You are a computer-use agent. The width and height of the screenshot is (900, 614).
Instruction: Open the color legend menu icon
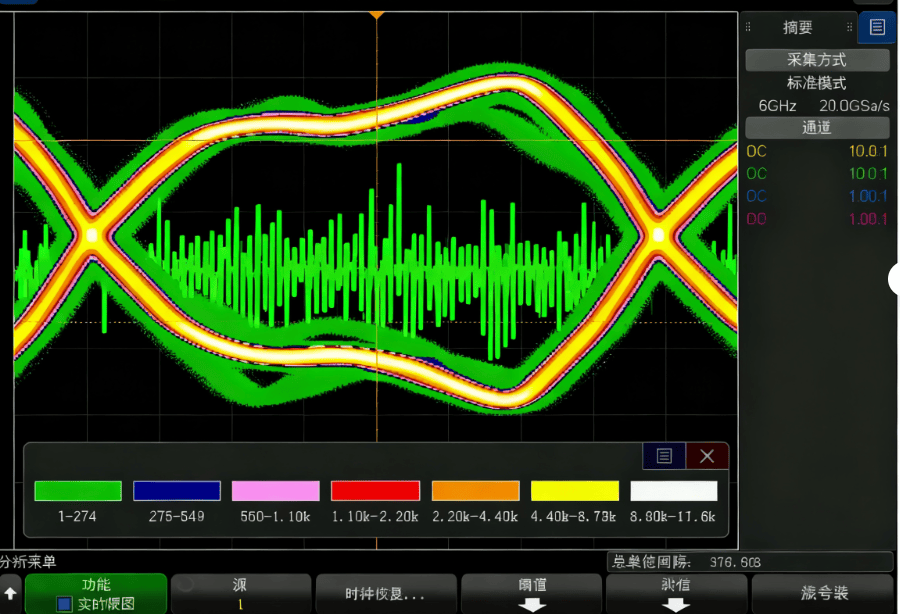[x=664, y=456]
